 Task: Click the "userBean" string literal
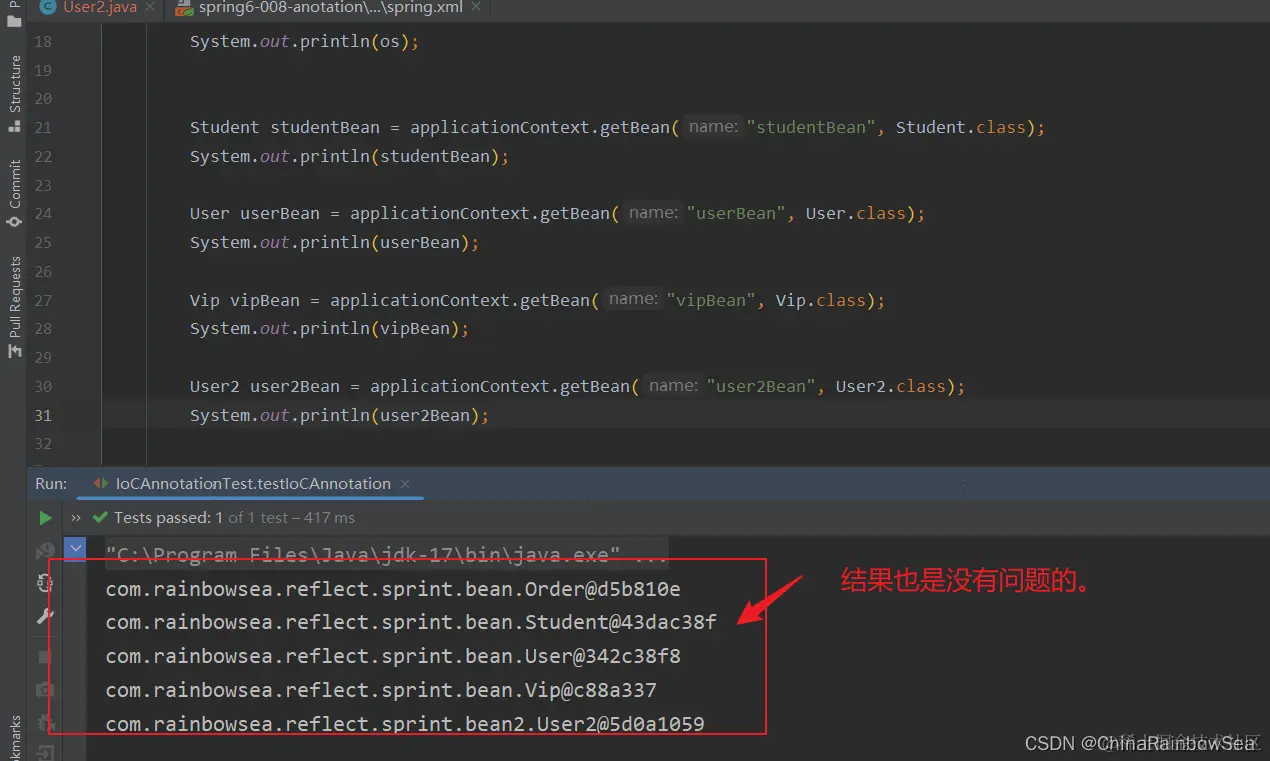point(737,214)
